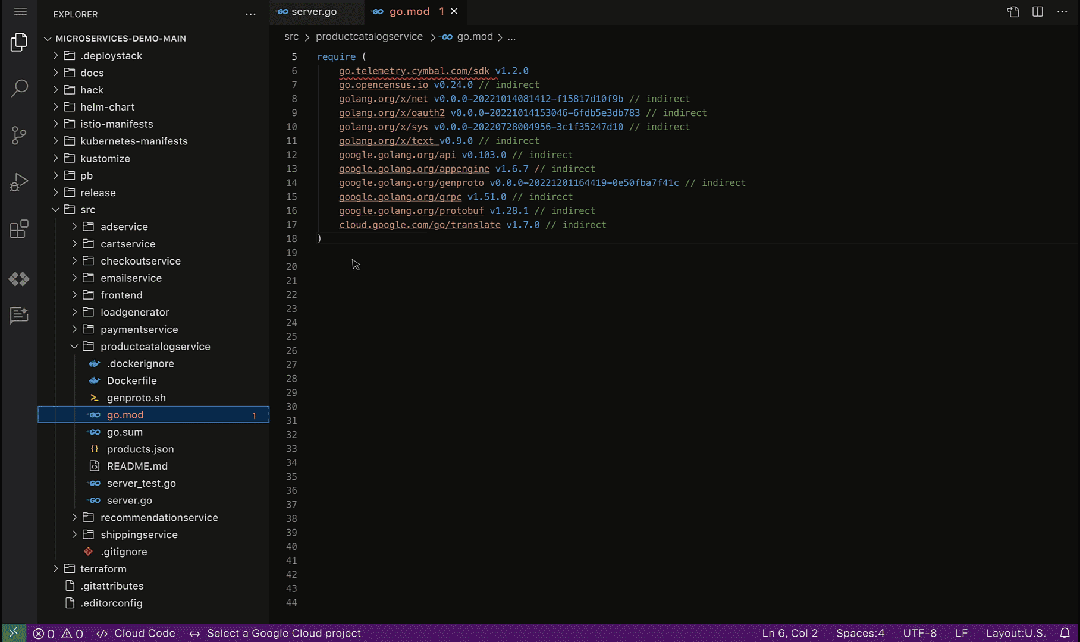Open products.json file

tap(141, 449)
